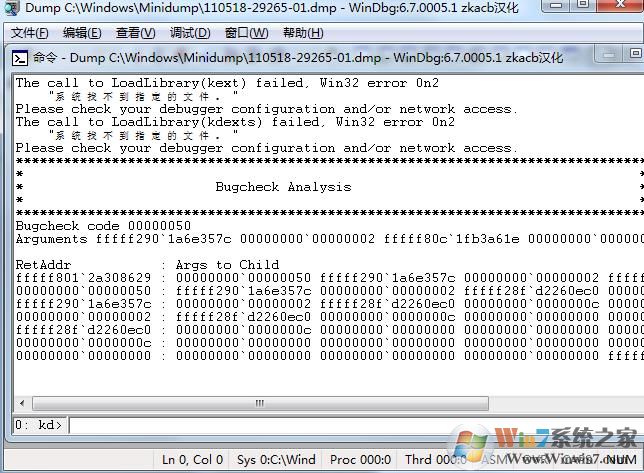
Task: Open the 查看(V) menu
Action: tap(136, 33)
